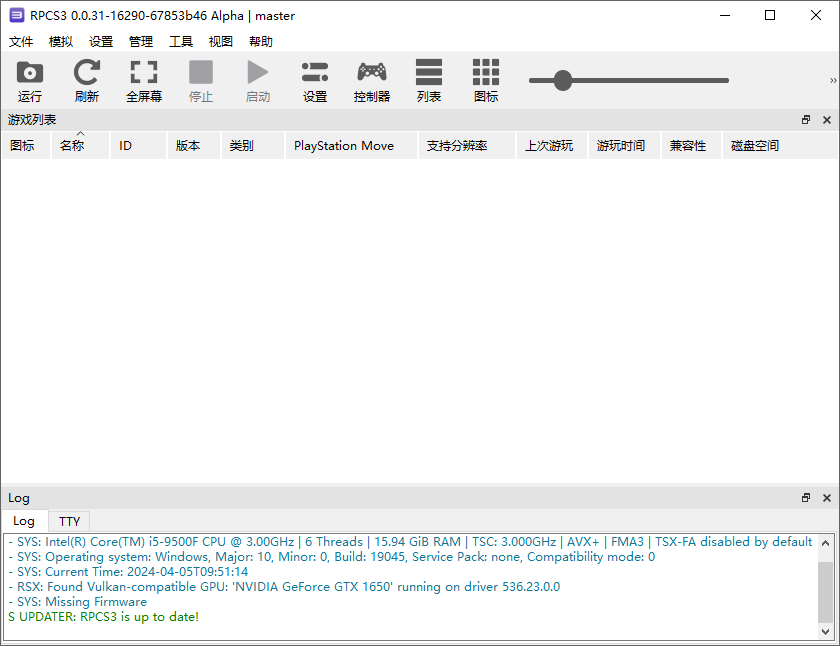Sort by the 游玩时间 column header
The height and width of the screenshot is (646, 840).
(622, 145)
